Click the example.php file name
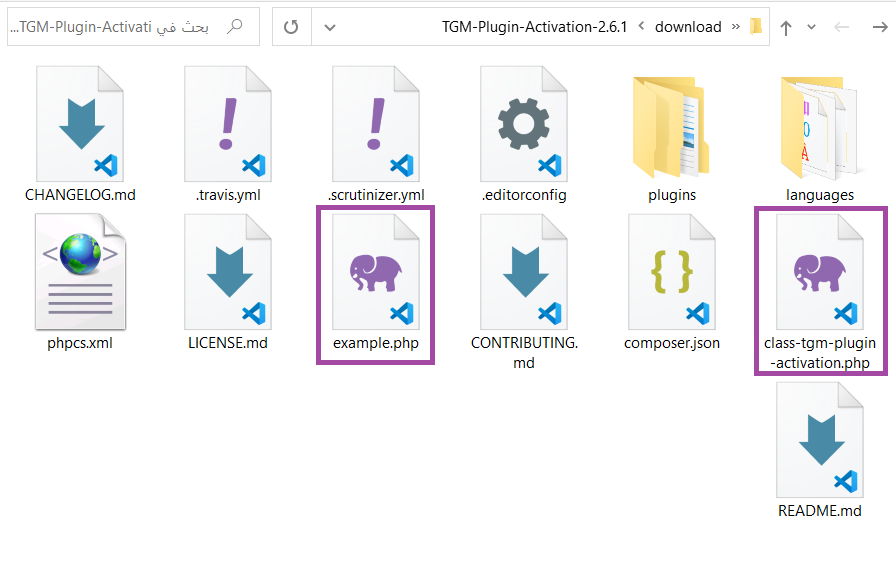Viewport: 896px width, 561px height. (376, 343)
